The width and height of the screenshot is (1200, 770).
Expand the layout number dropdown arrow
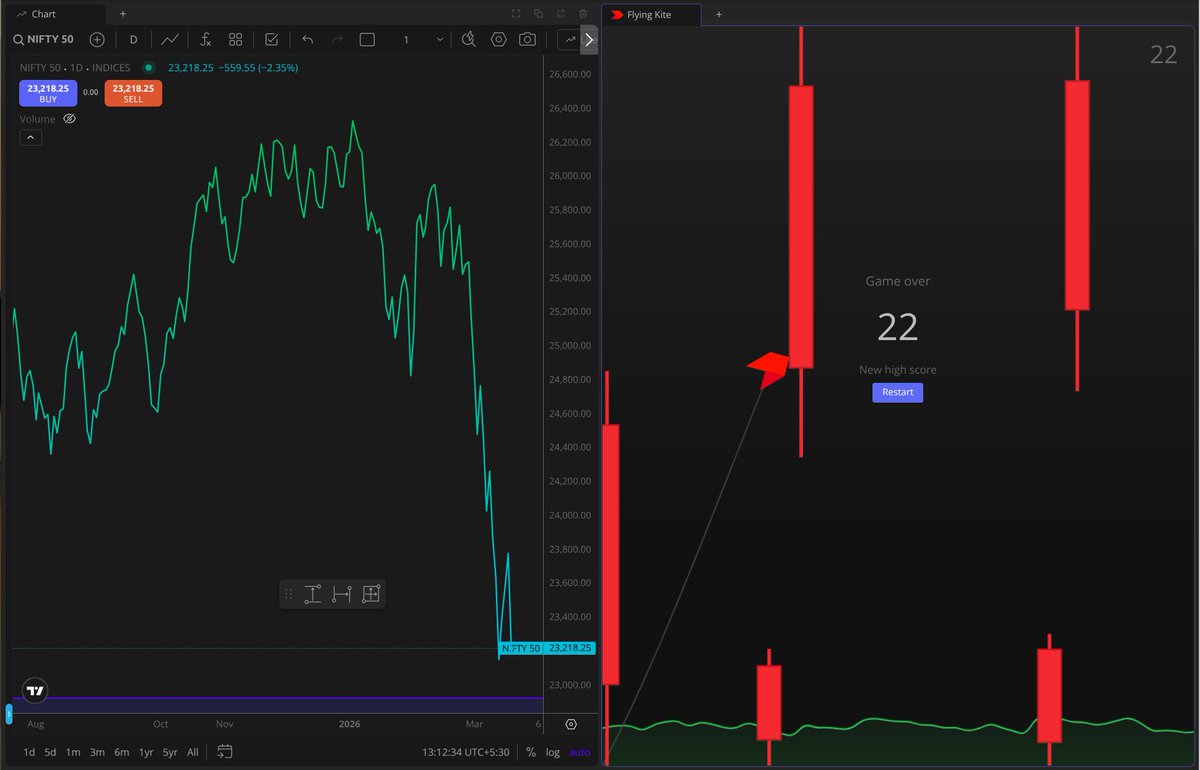(439, 40)
